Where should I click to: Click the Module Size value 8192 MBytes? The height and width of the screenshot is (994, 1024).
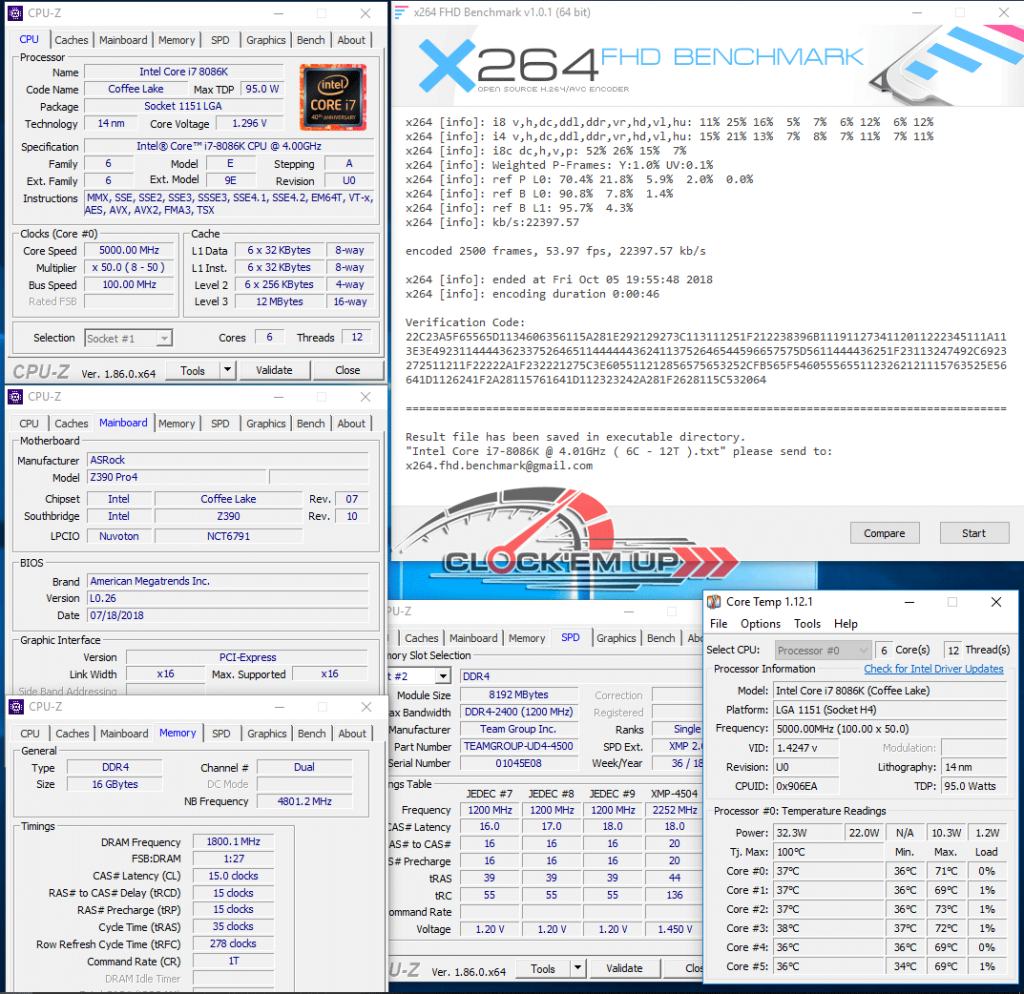[x=519, y=695]
